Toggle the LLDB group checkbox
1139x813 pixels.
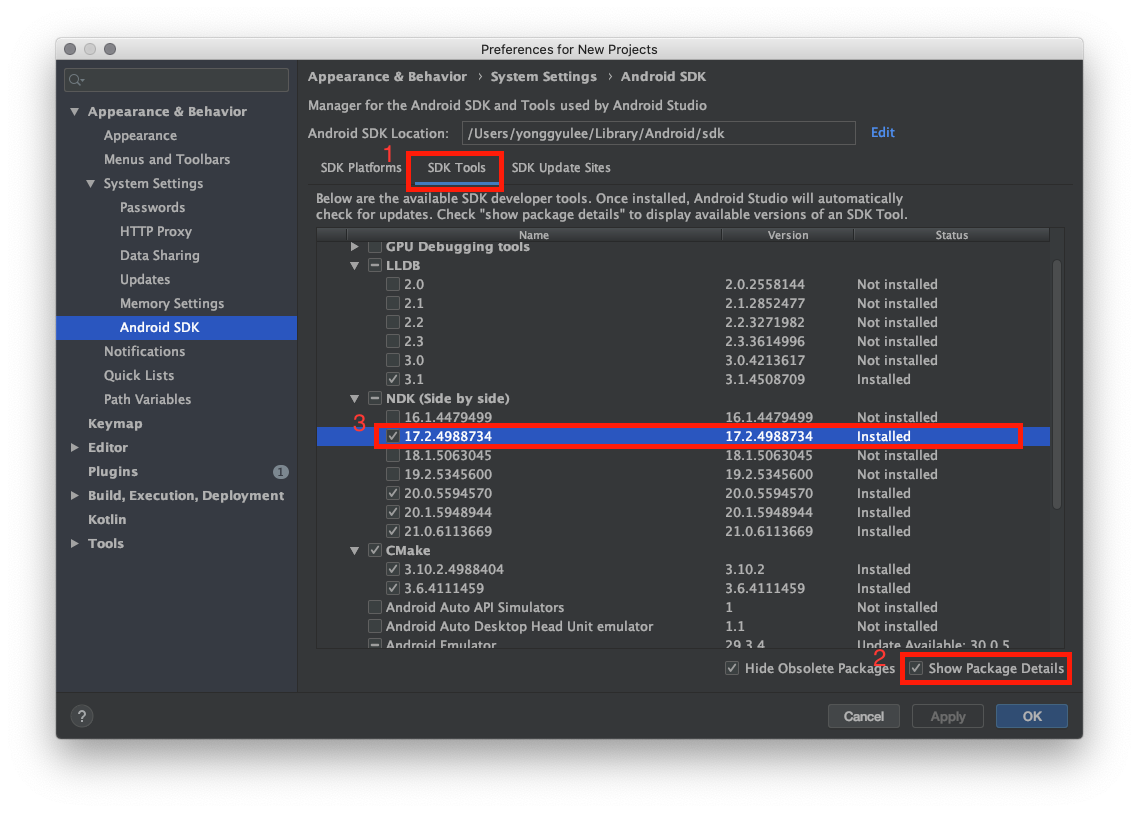(375, 265)
